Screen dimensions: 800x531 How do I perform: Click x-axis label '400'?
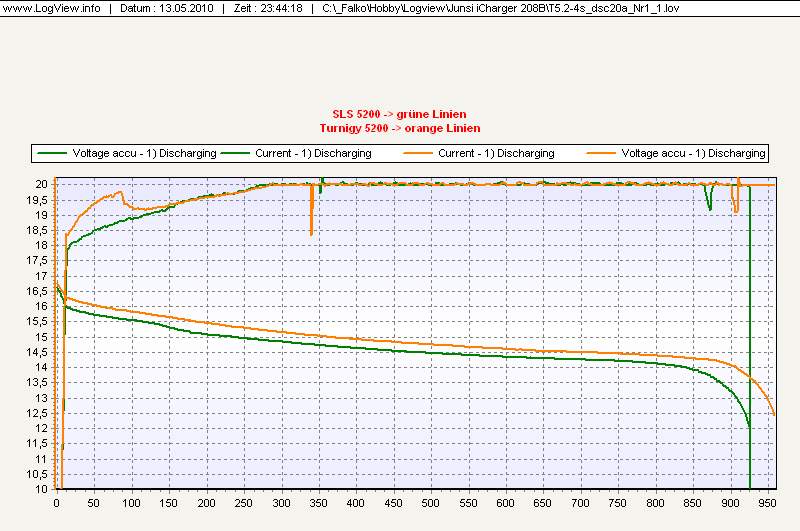356,503
